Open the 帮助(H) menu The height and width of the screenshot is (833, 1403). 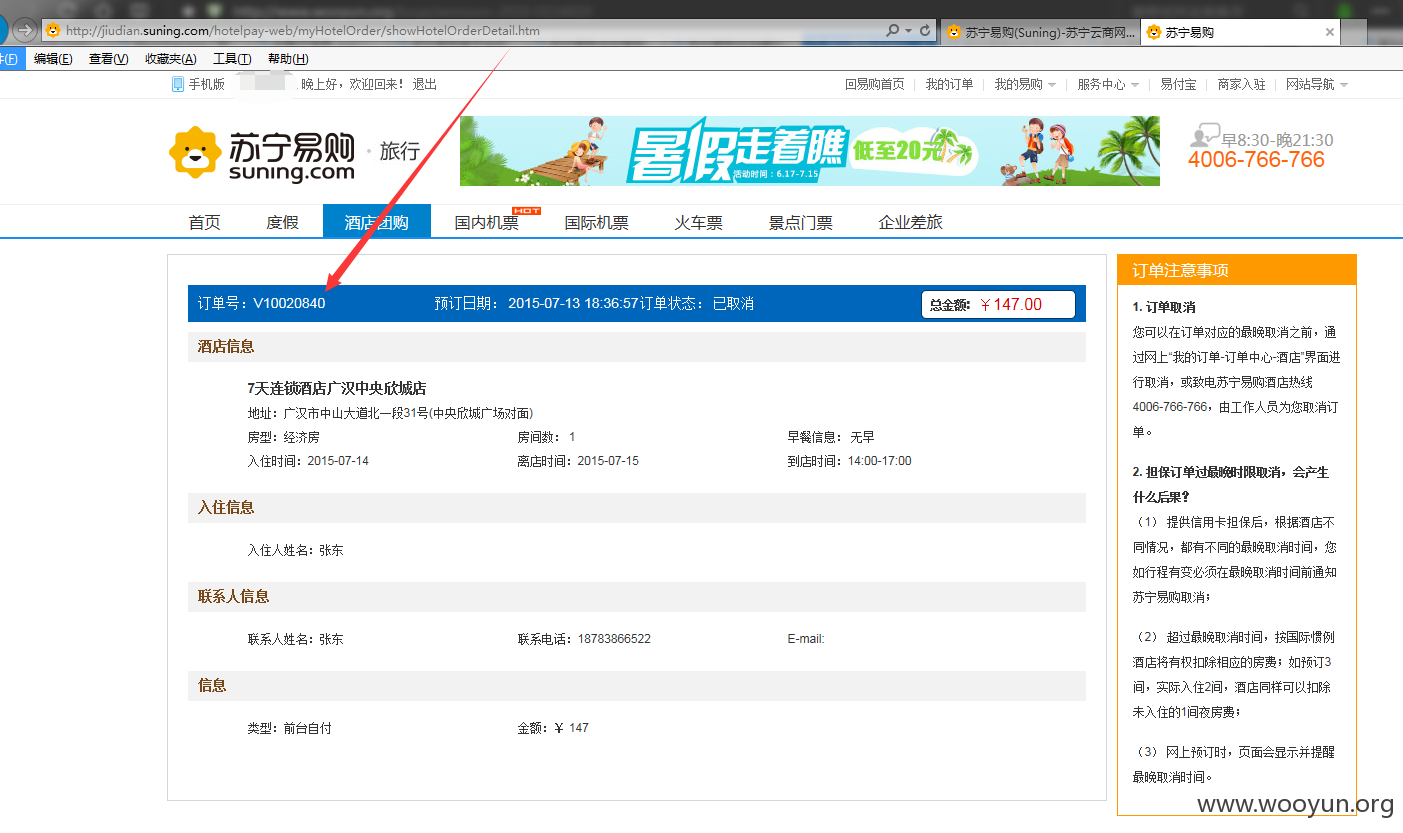tap(288, 59)
